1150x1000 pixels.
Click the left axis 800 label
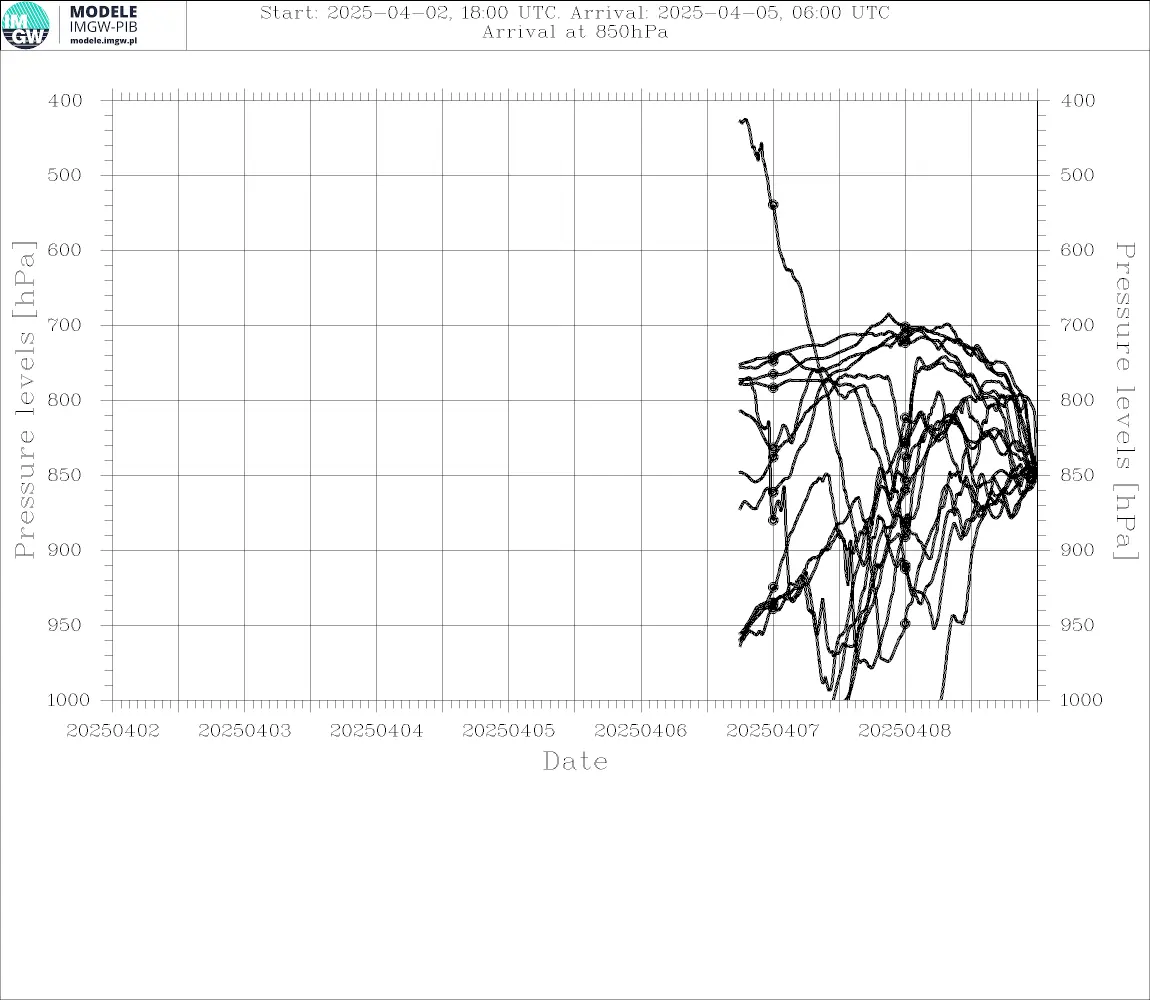(66, 400)
